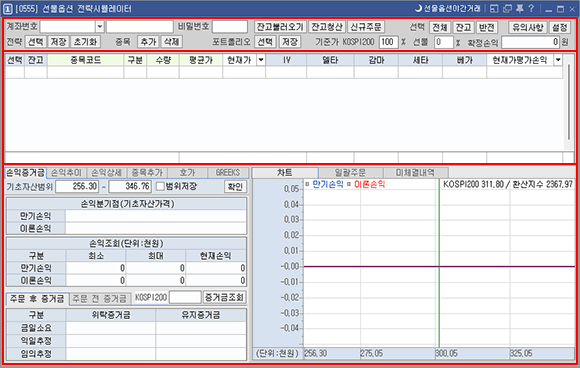Switch to the 손익상세 tab
The image size is (580, 368).
coord(107,173)
